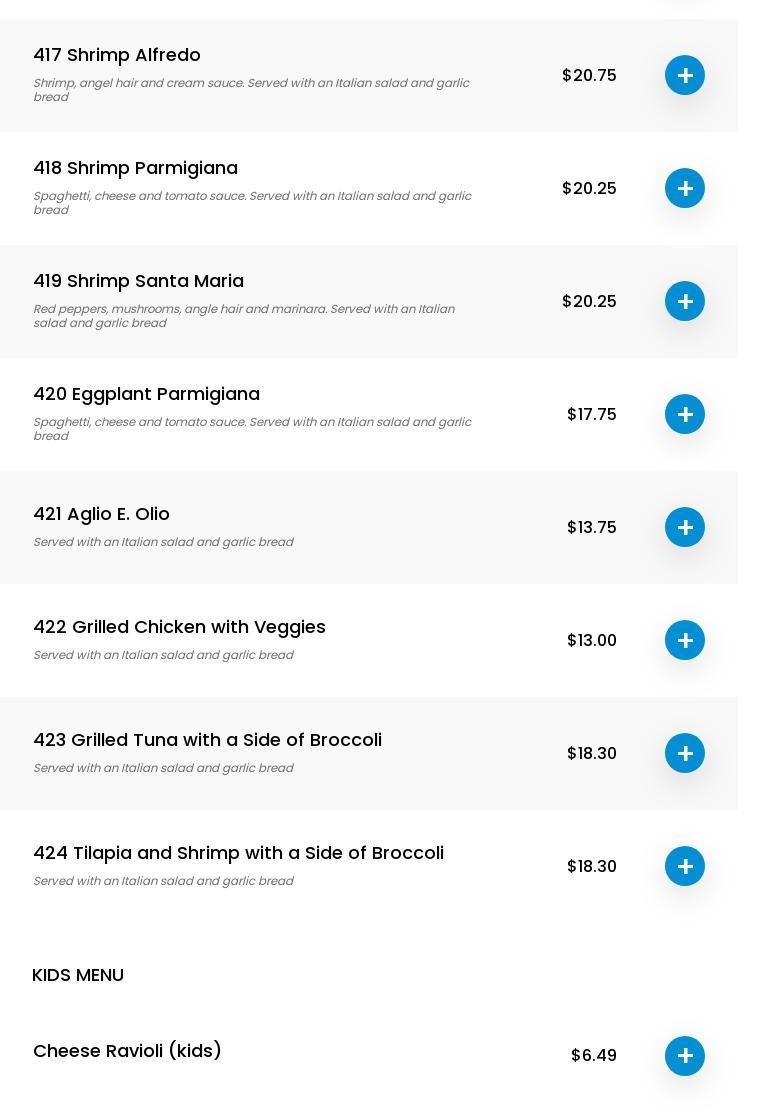Open 419 Shrimp Santa Maria details
Viewport: 770px width, 1112px height.
pyautogui.click(x=138, y=281)
